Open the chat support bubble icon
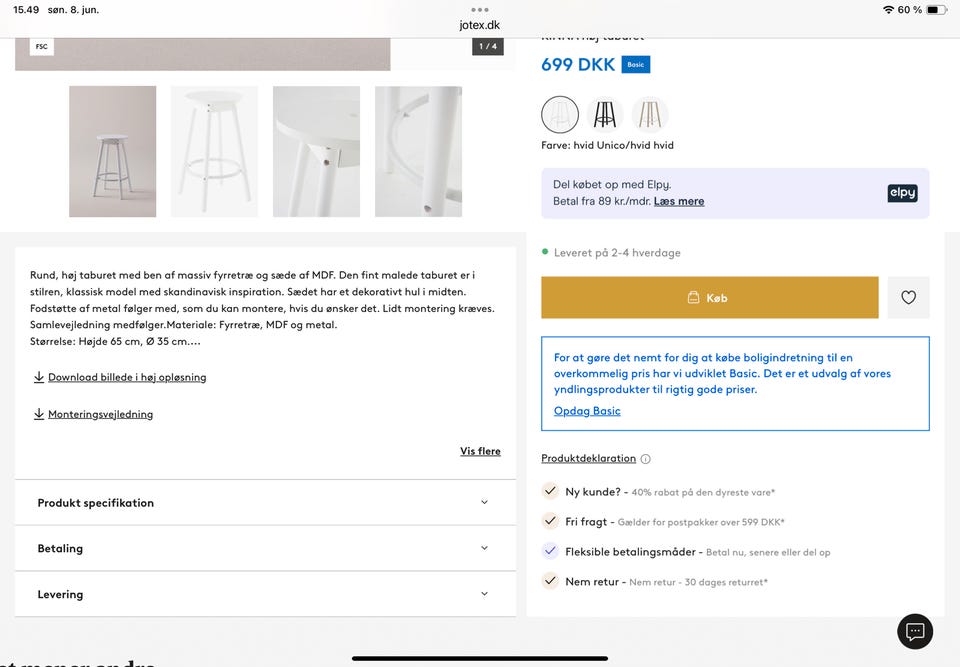The image size is (960, 667). (915, 631)
